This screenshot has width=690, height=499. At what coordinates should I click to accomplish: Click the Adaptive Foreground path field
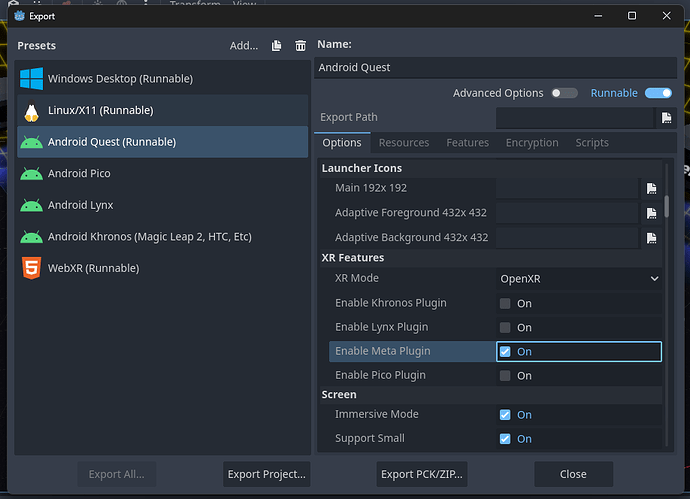tap(568, 213)
